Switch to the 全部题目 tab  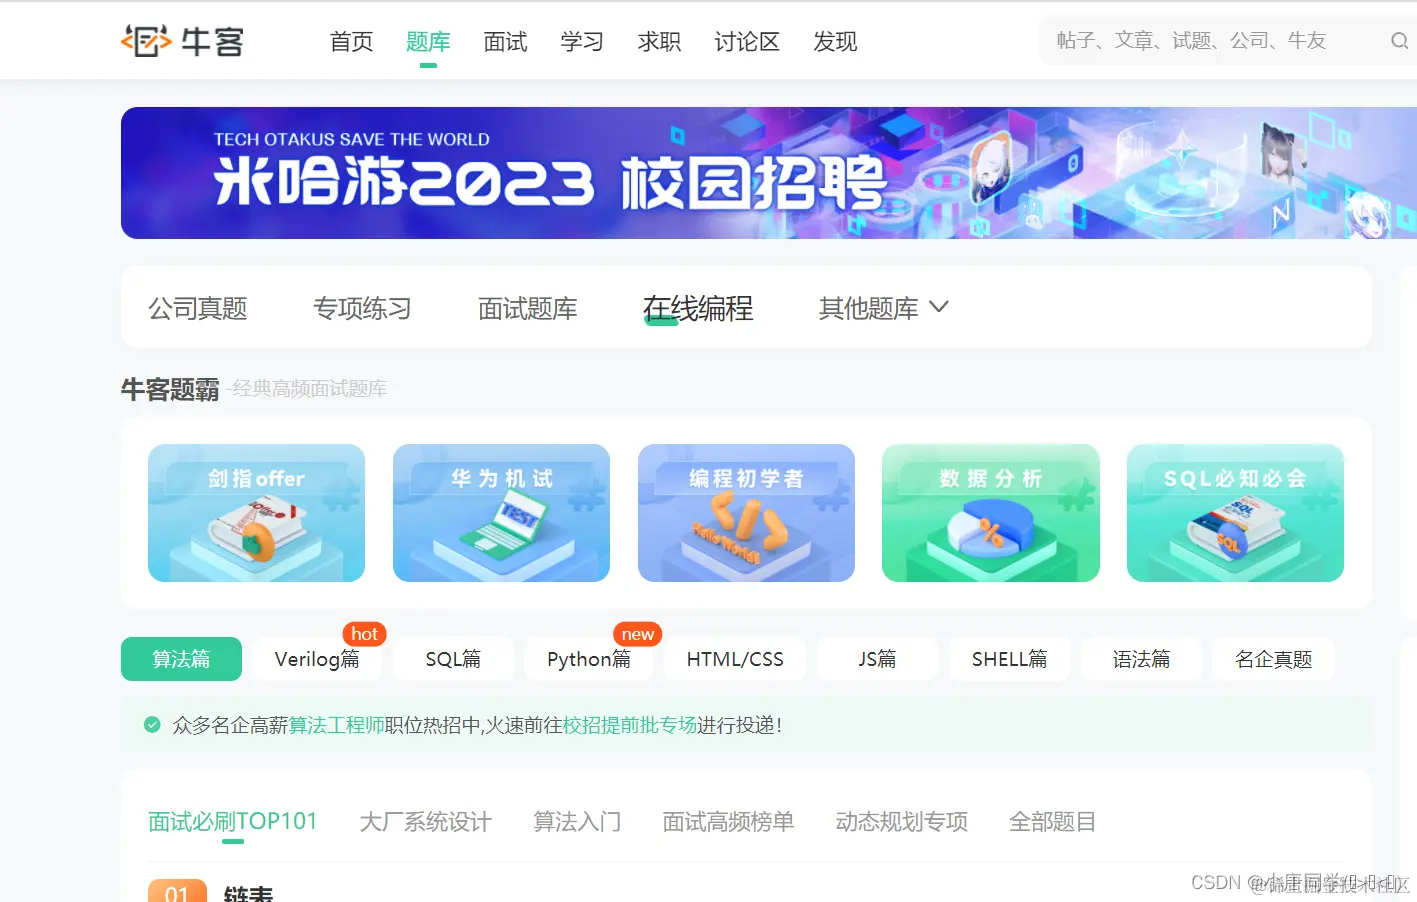(x=1052, y=822)
